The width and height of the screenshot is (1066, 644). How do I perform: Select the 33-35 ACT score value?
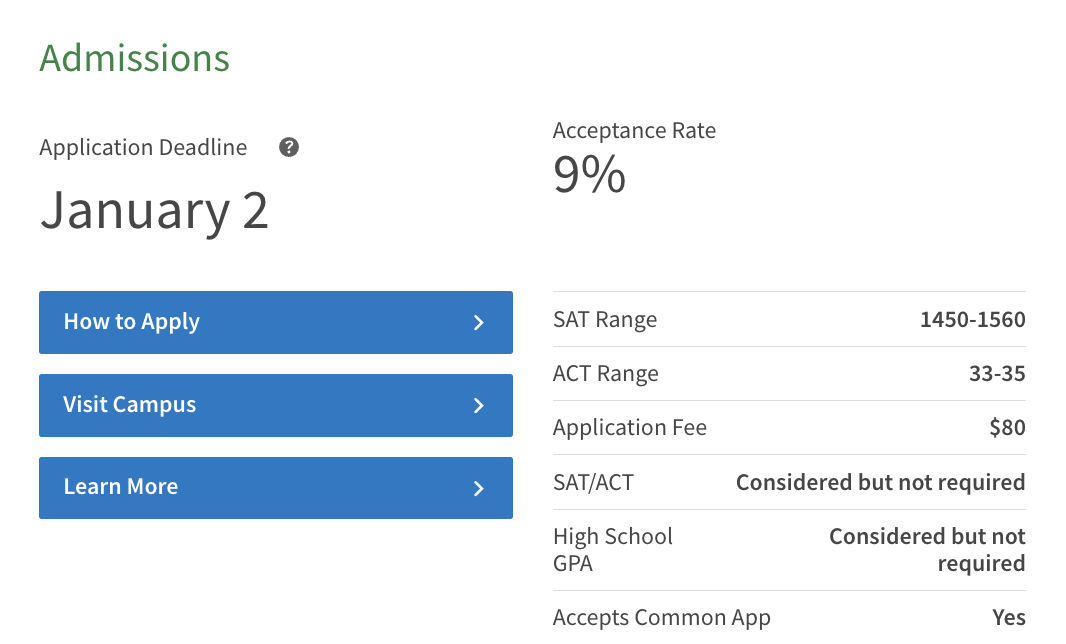997,373
